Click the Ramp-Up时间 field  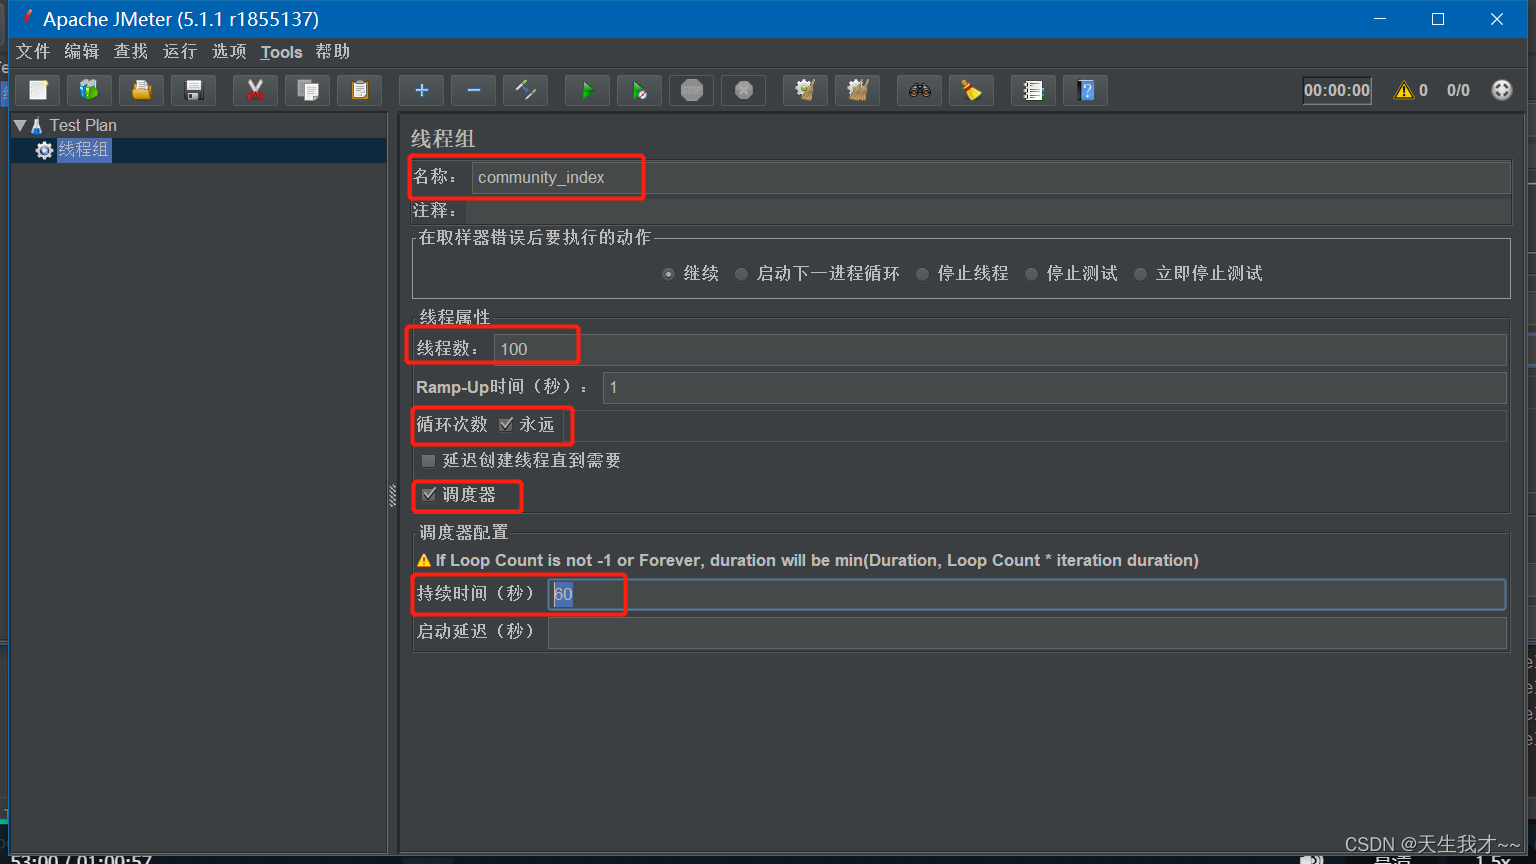click(x=1055, y=387)
